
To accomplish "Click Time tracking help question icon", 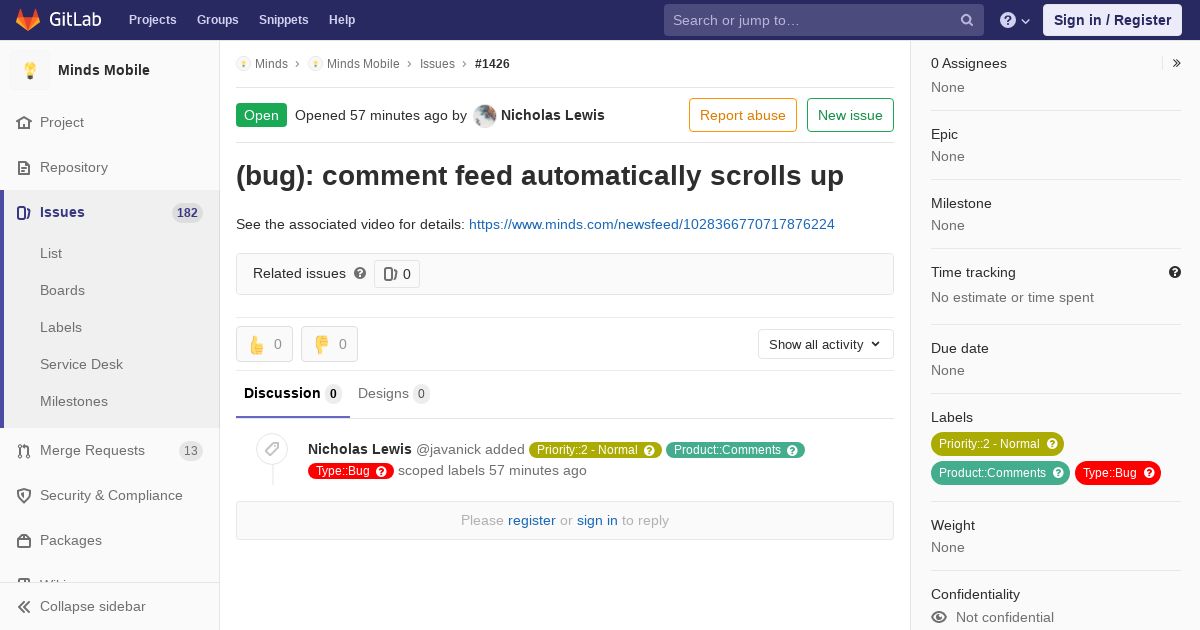I will tap(1175, 272).
